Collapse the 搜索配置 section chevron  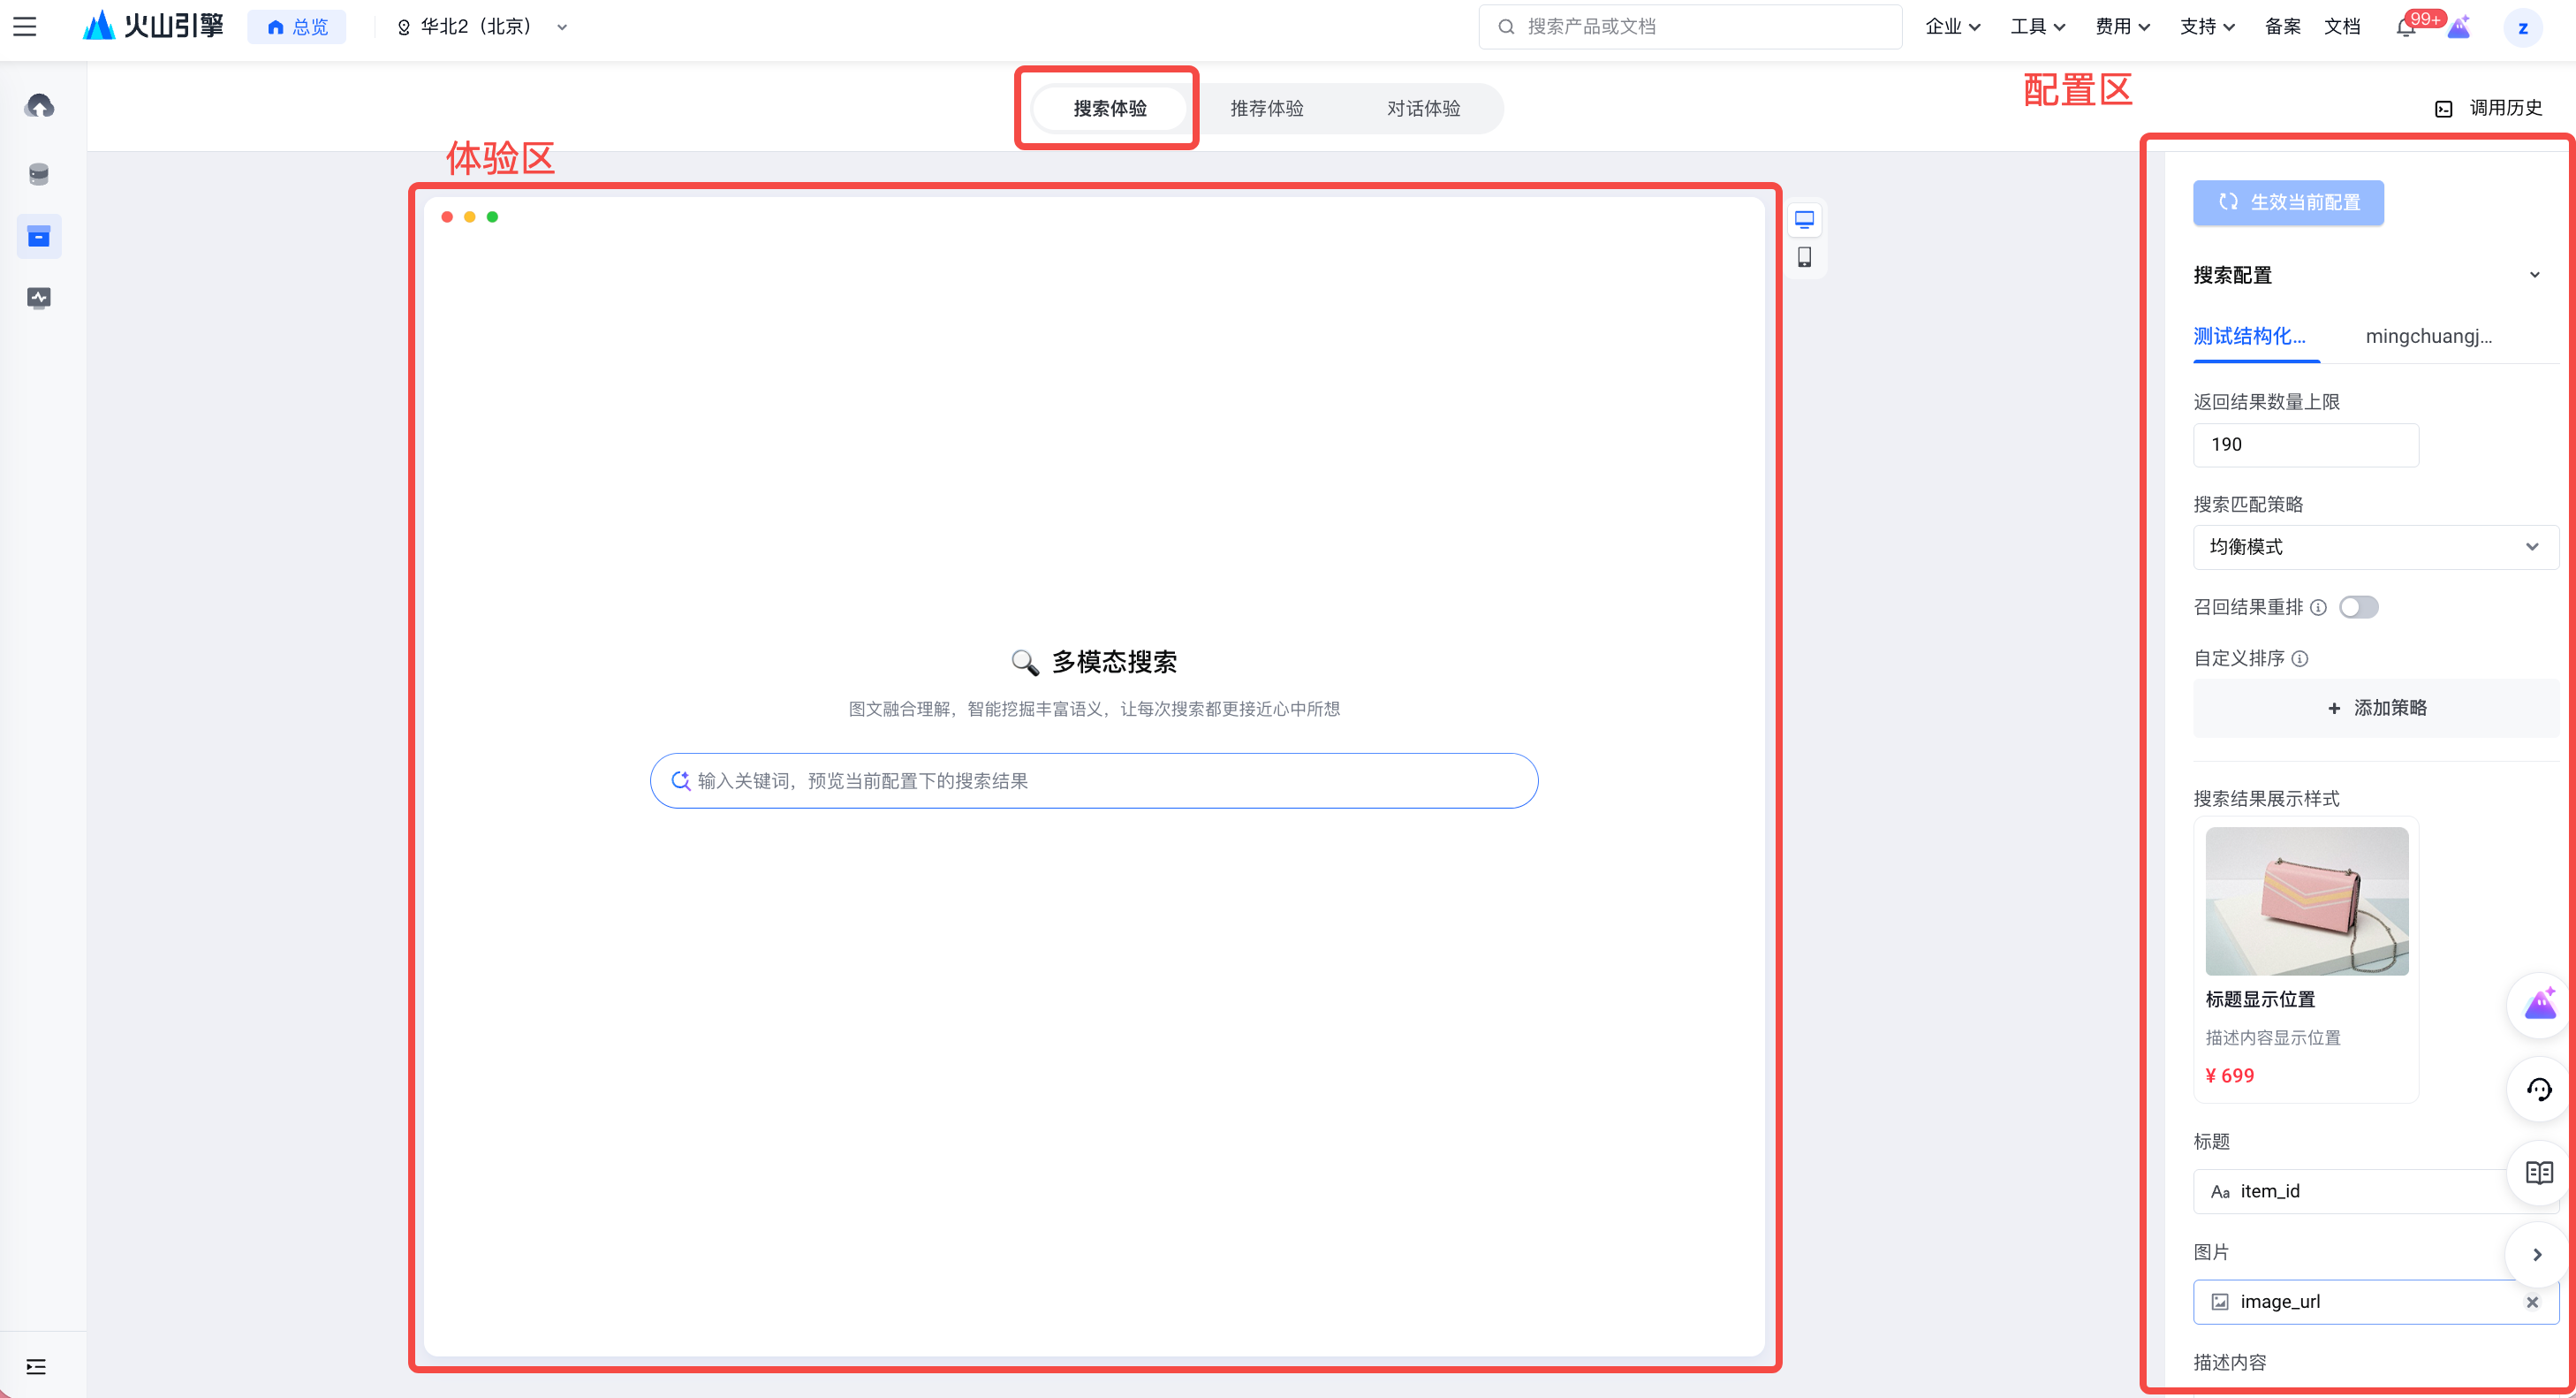[x=2534, y=275]
